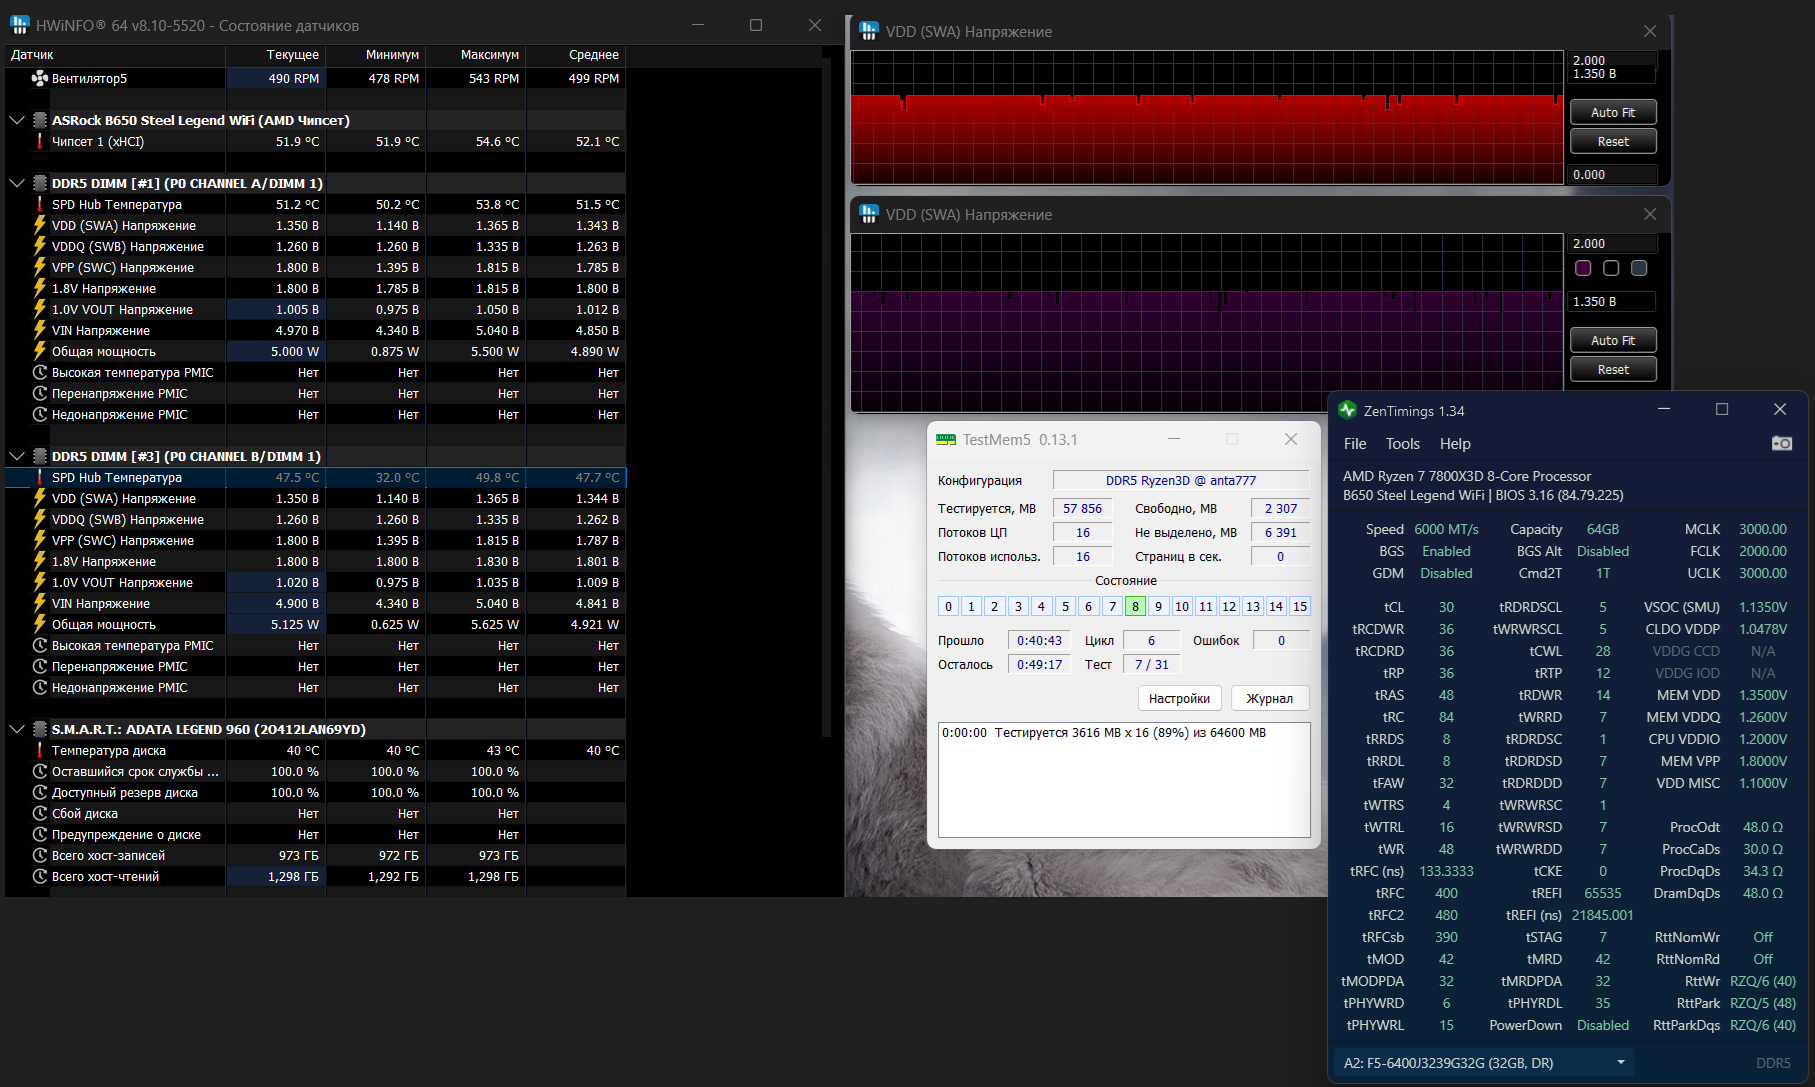Click the thermometer icon for SPD Hub under DIMM #1

[40, 204]
